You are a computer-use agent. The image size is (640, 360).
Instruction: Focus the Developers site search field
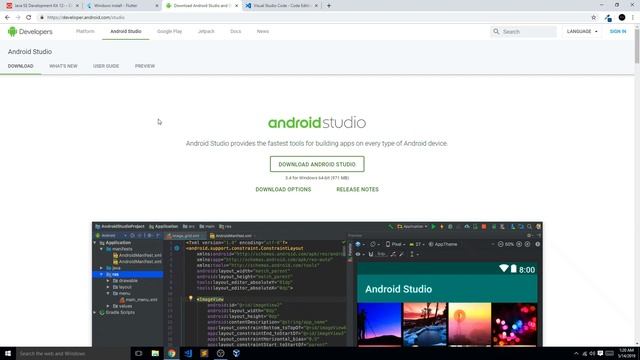pos(524,31)
